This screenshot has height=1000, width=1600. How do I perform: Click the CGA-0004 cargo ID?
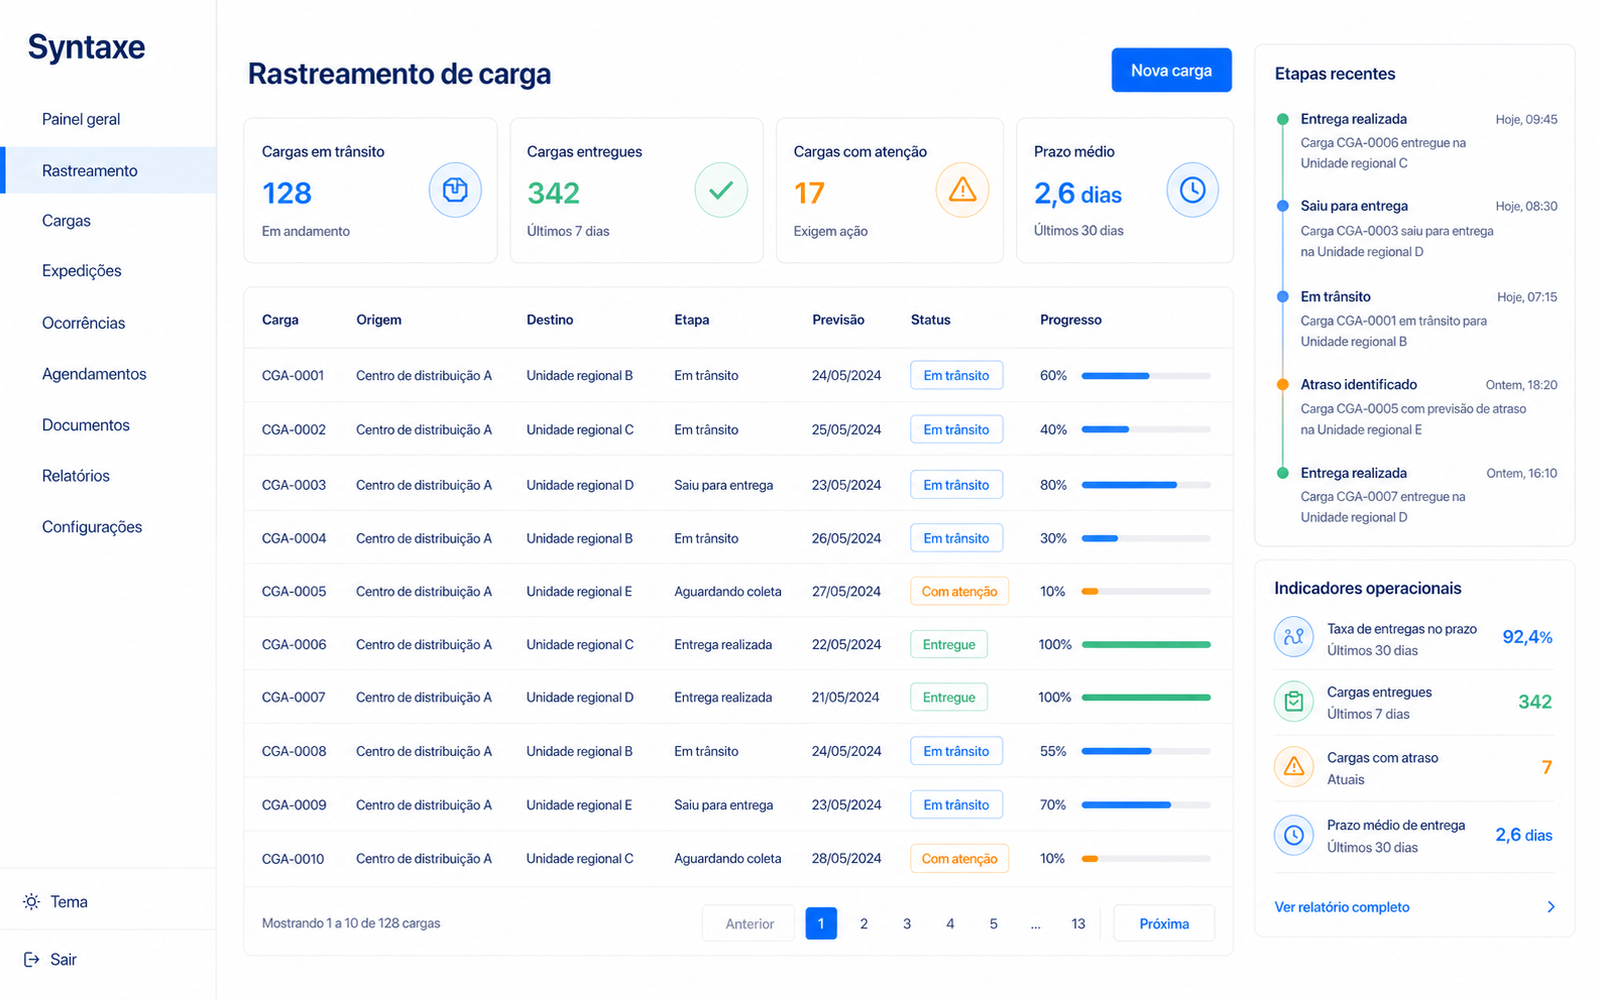point(294,538)
